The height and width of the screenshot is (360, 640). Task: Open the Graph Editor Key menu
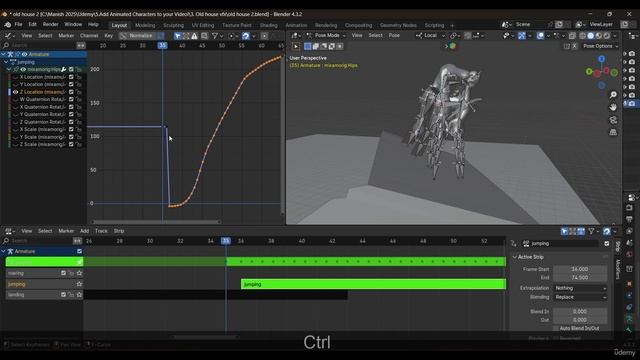(x=109, y=36)
